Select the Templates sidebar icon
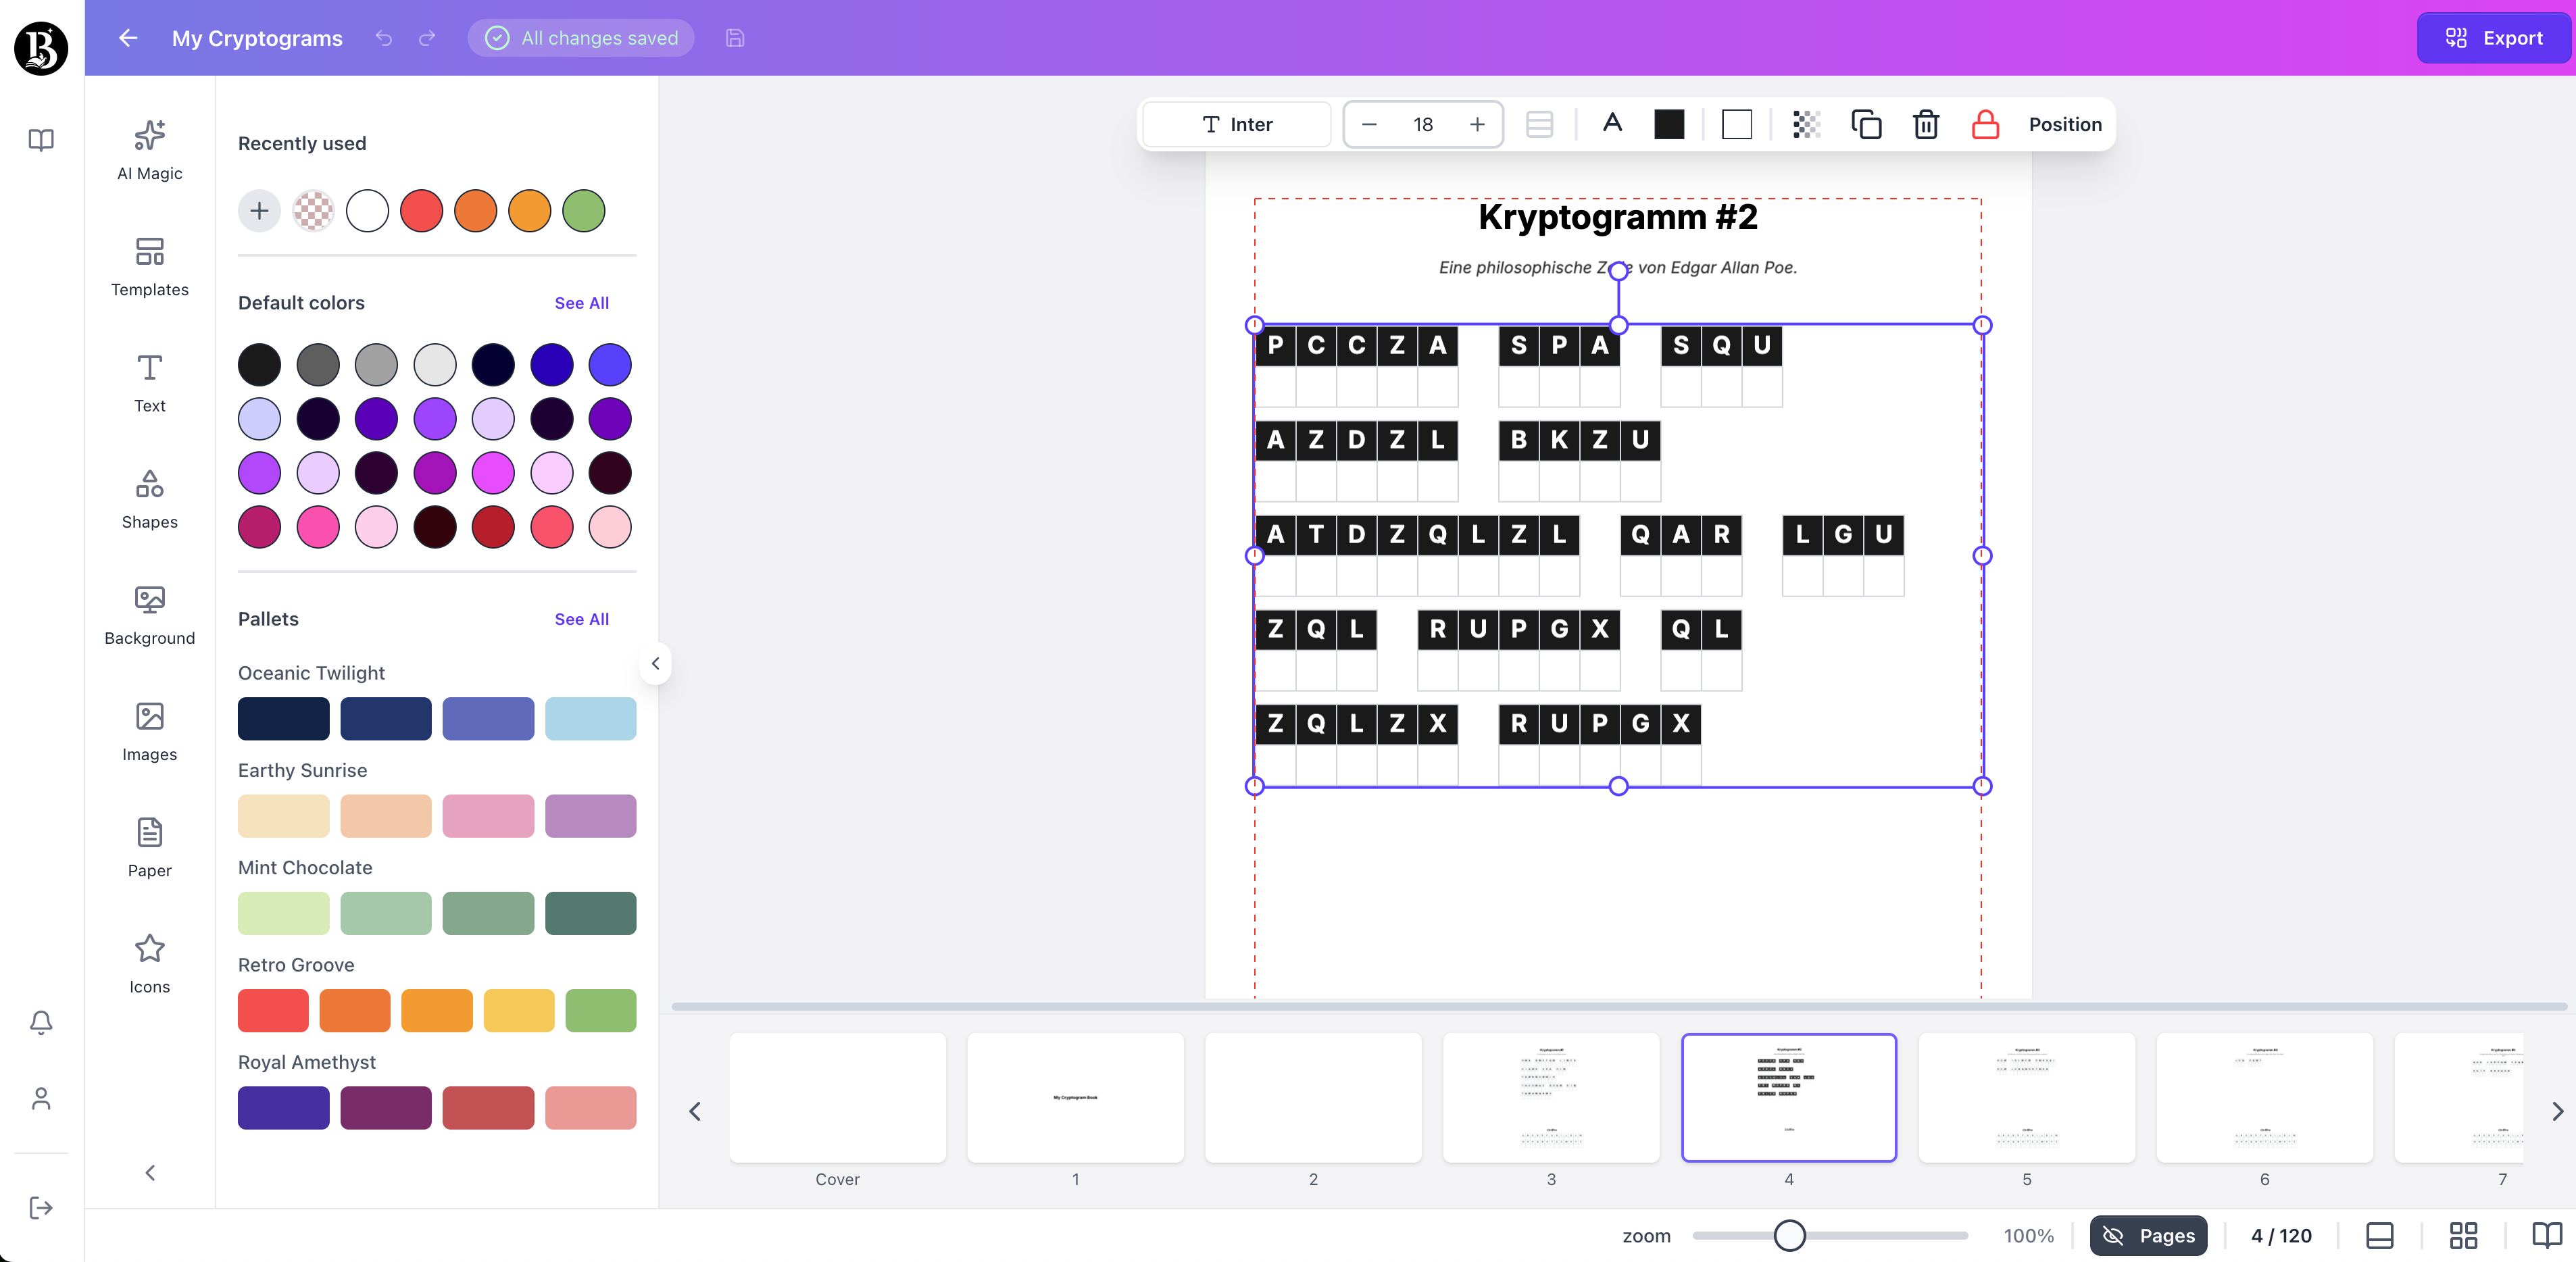 point(149,264)
